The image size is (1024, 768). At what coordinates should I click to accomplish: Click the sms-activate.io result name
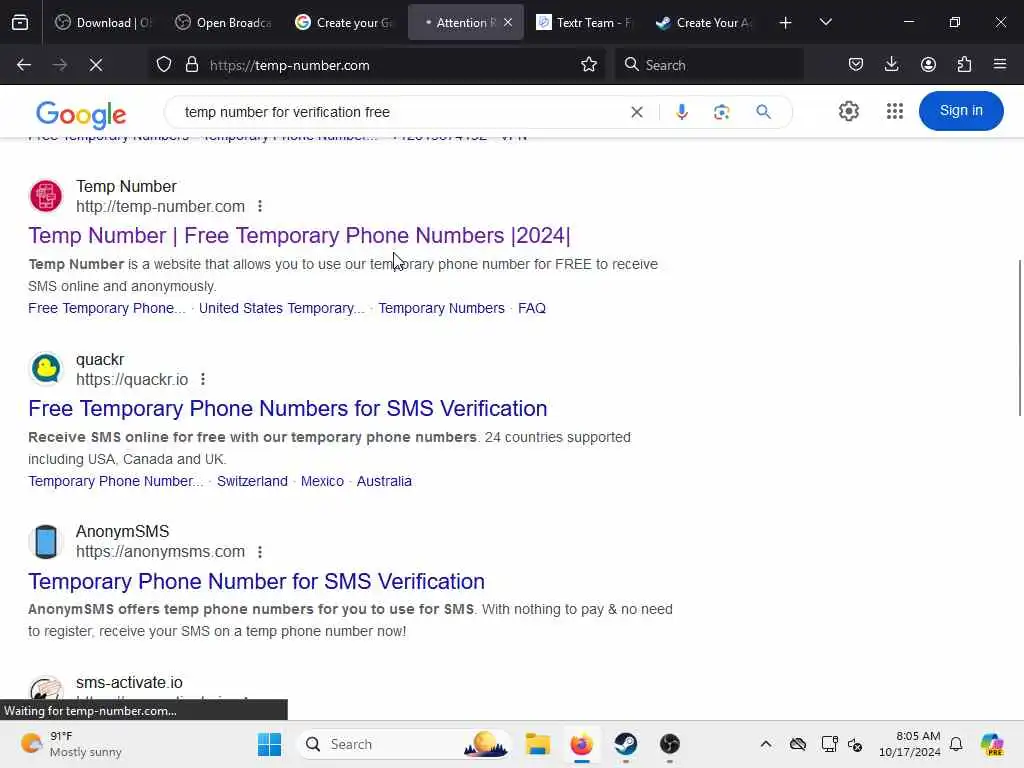click(x=129, y=682)
